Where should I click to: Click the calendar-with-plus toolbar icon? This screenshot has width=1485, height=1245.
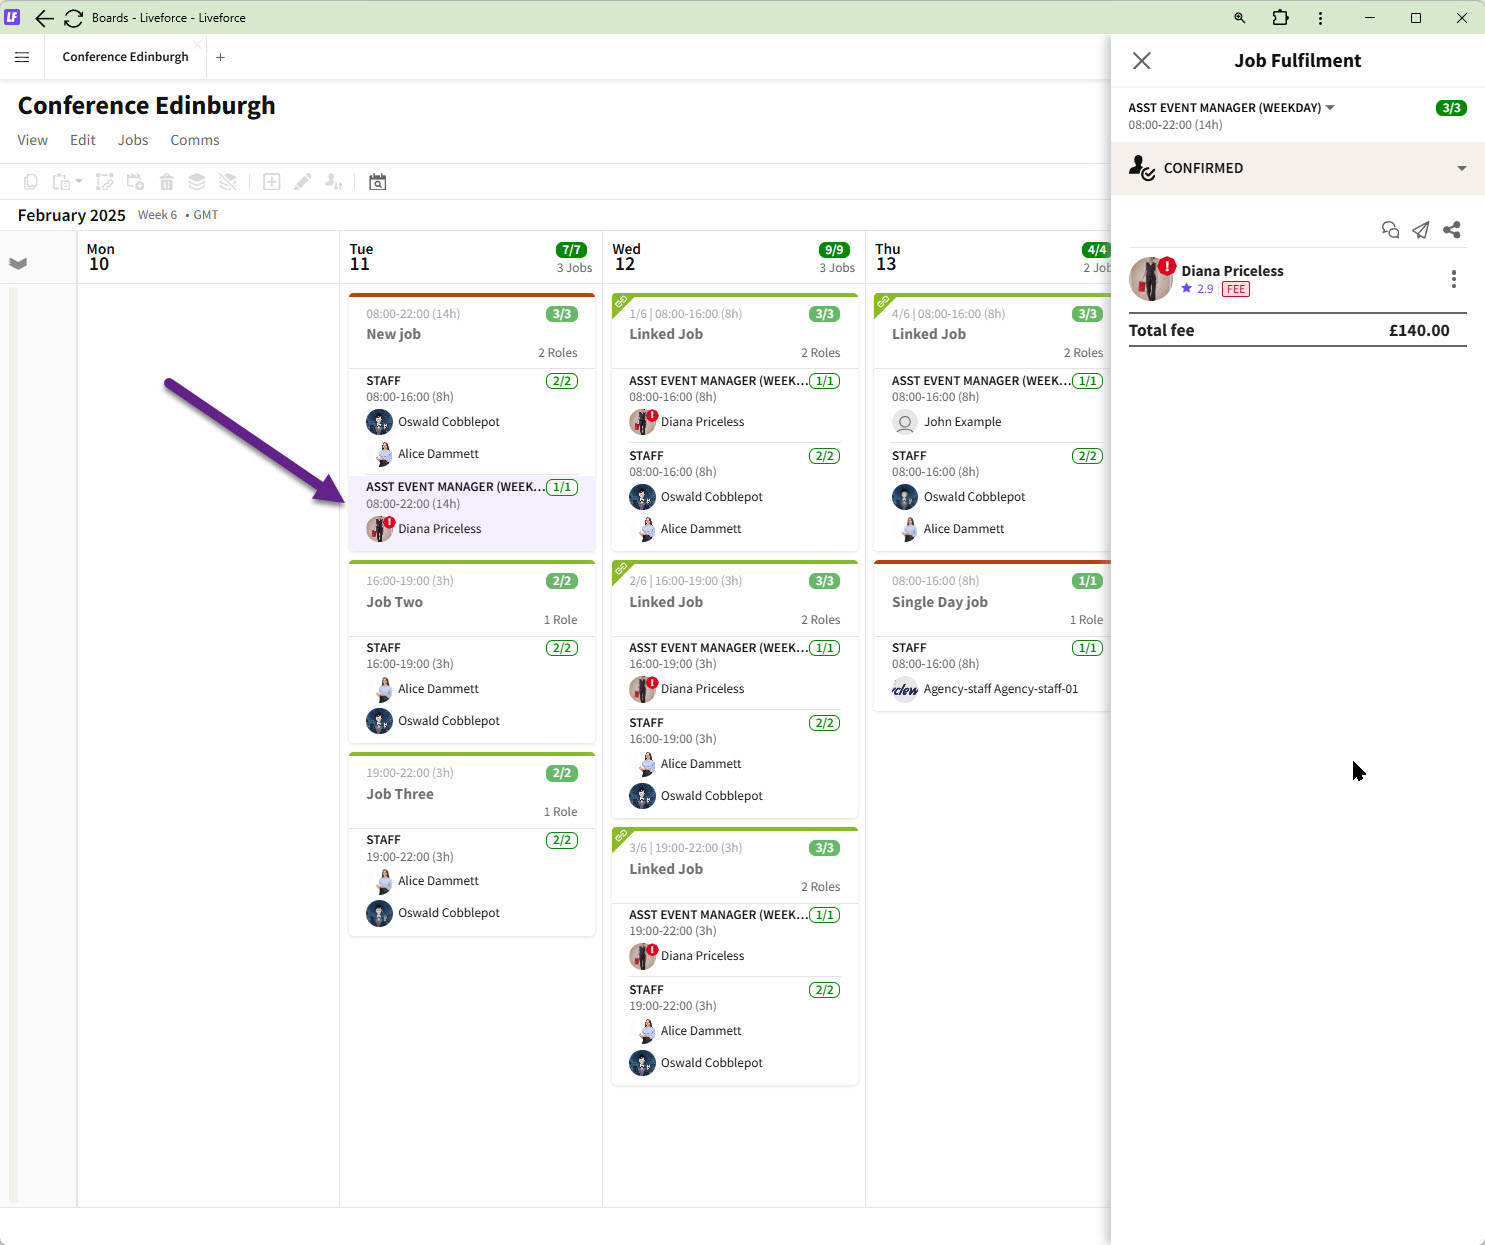[136, 182]
